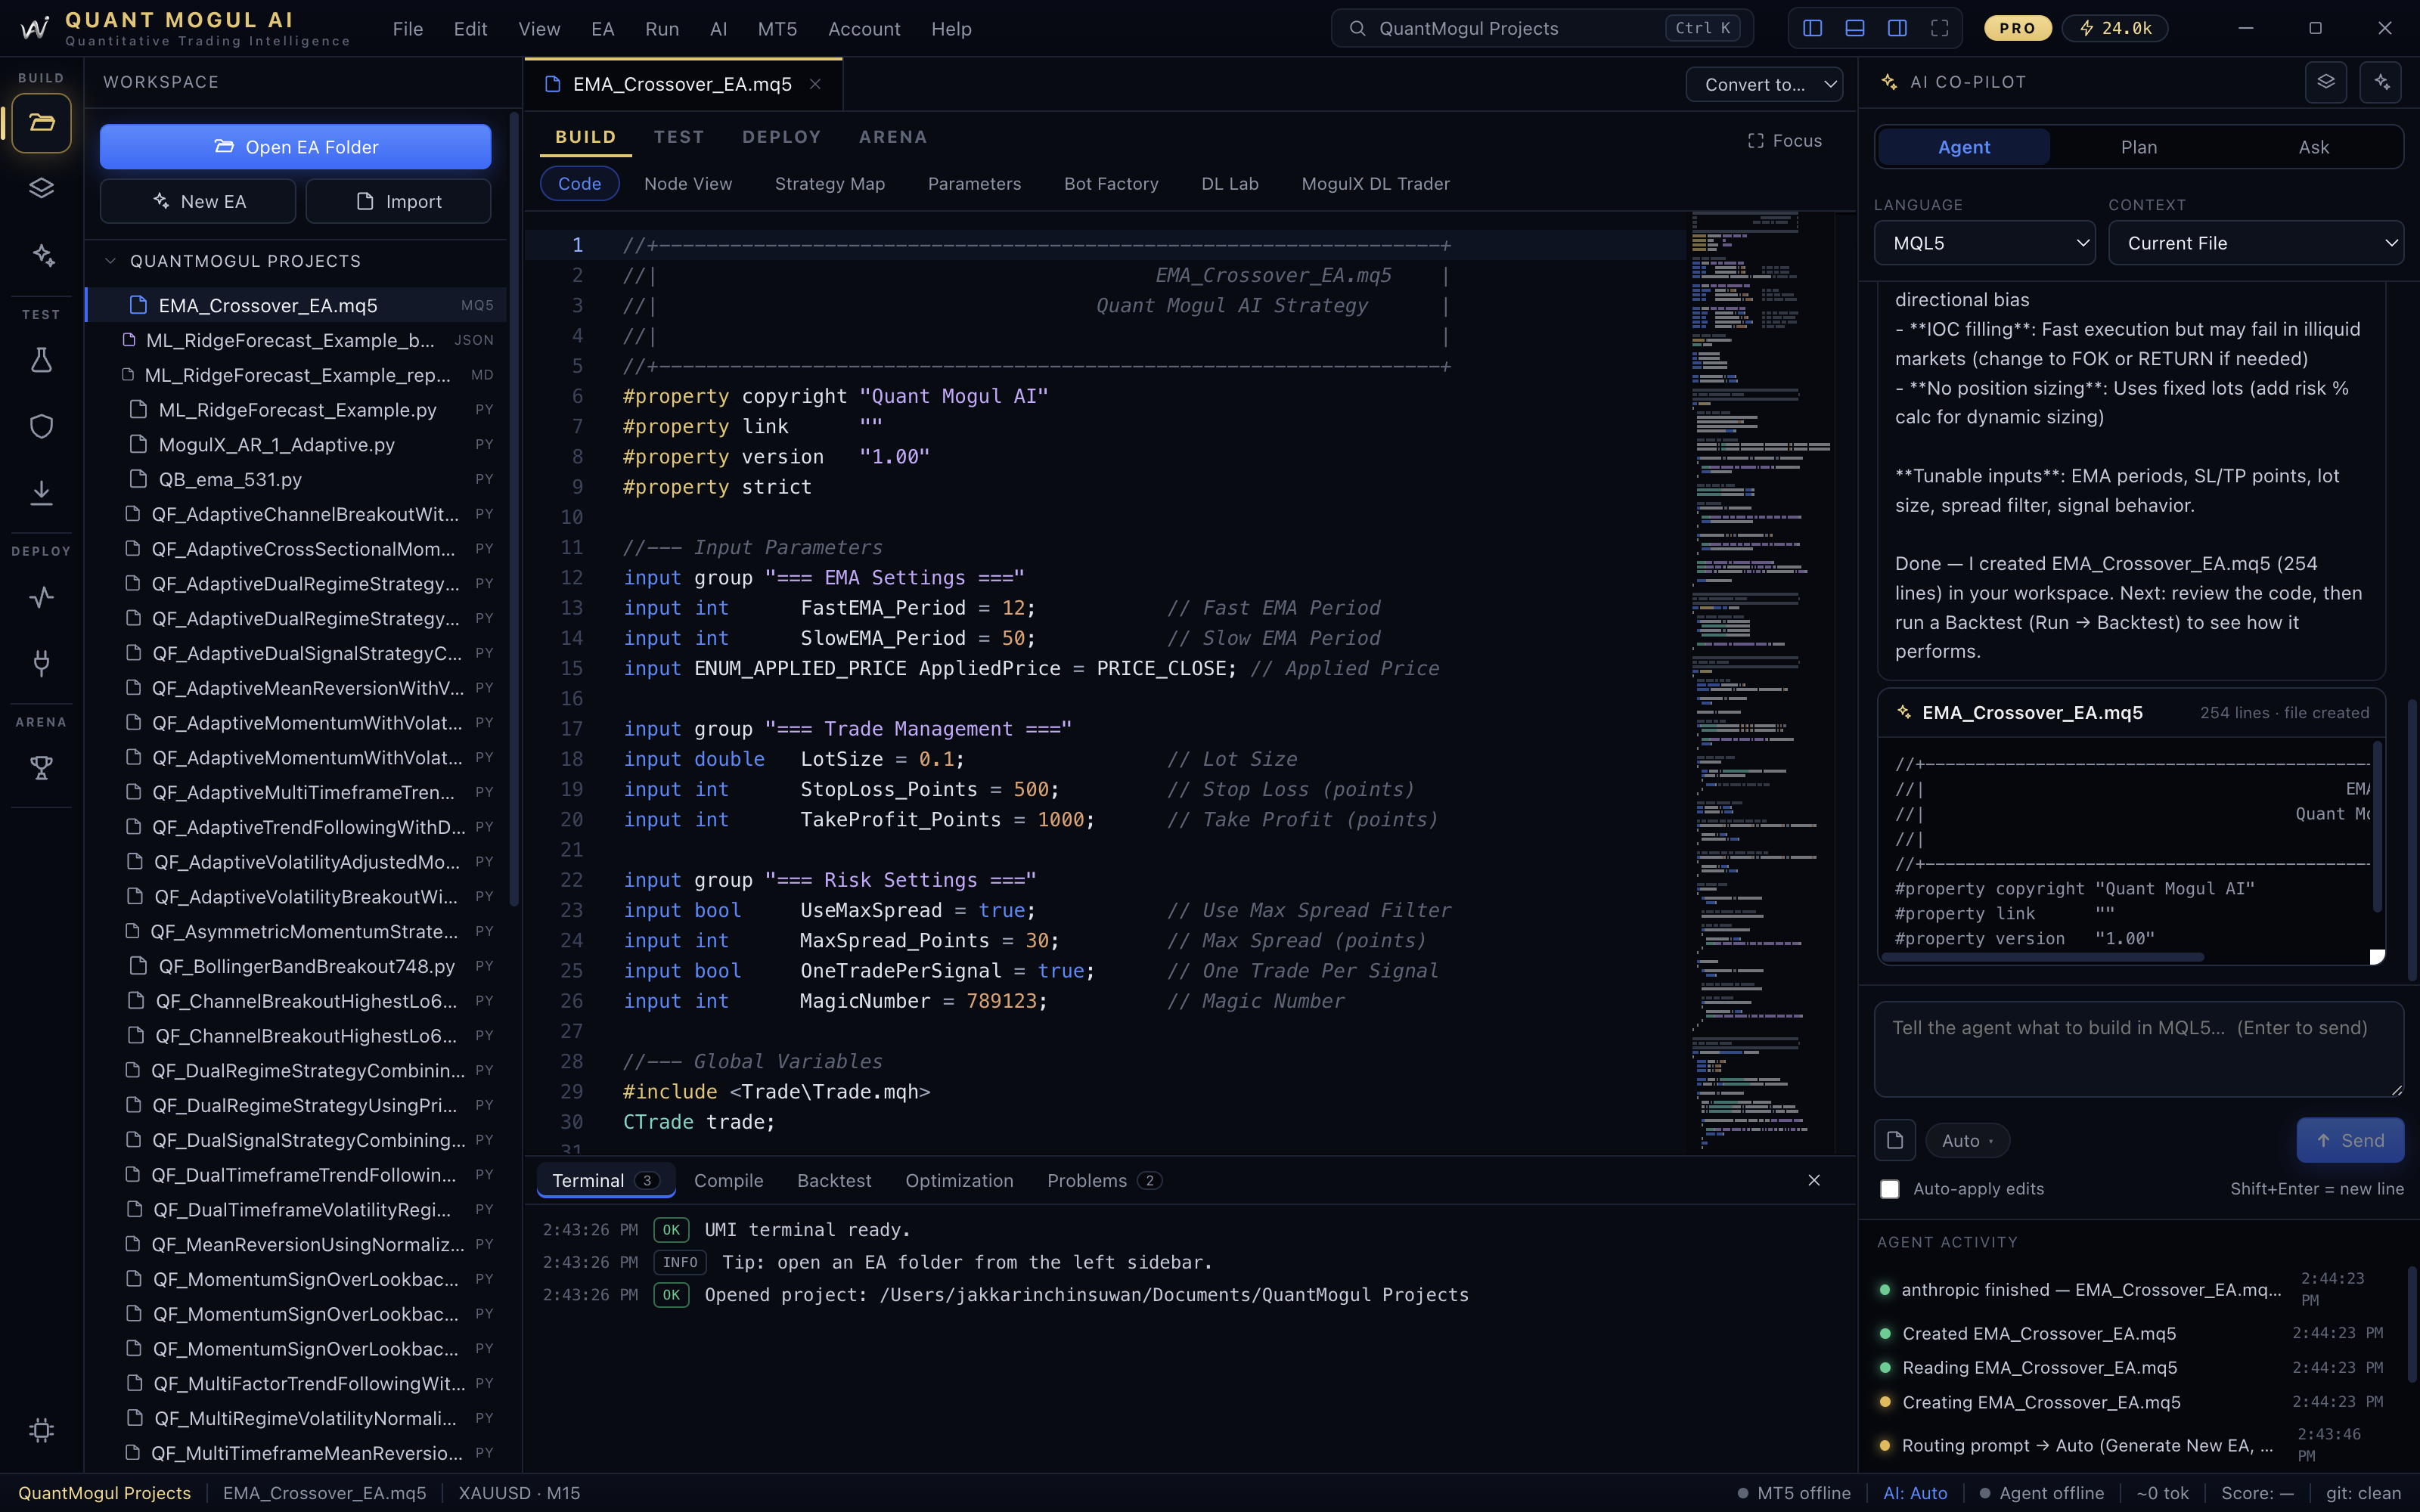Toggle the left panel layout icon
The width and height of the screenshot is (2420, 1512).
pos(1812,28)
